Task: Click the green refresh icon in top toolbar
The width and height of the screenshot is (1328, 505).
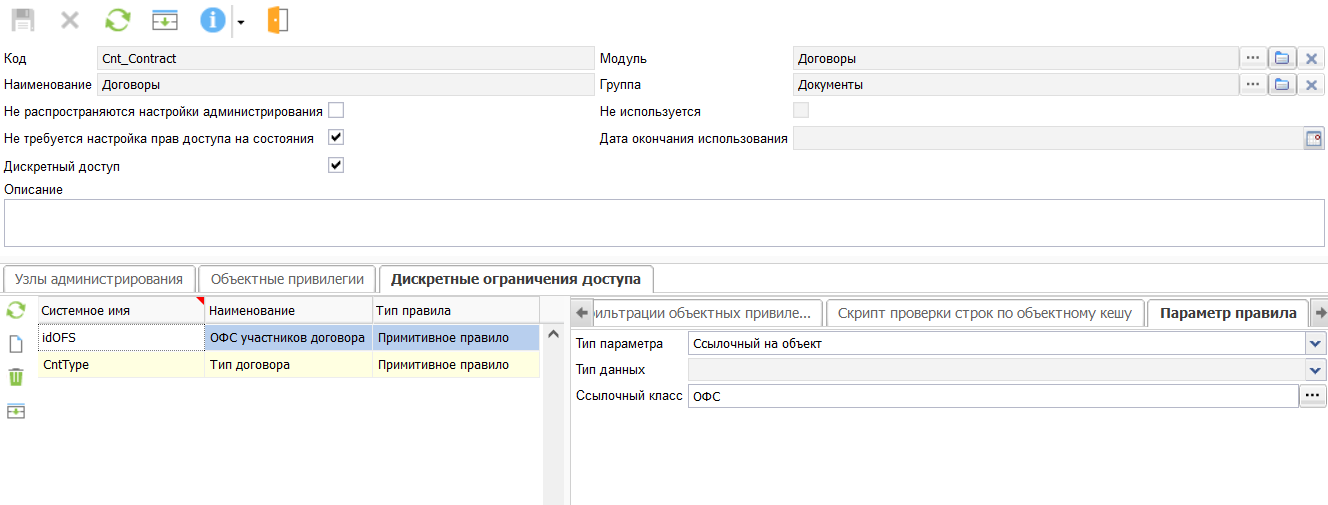Action: 119,20
